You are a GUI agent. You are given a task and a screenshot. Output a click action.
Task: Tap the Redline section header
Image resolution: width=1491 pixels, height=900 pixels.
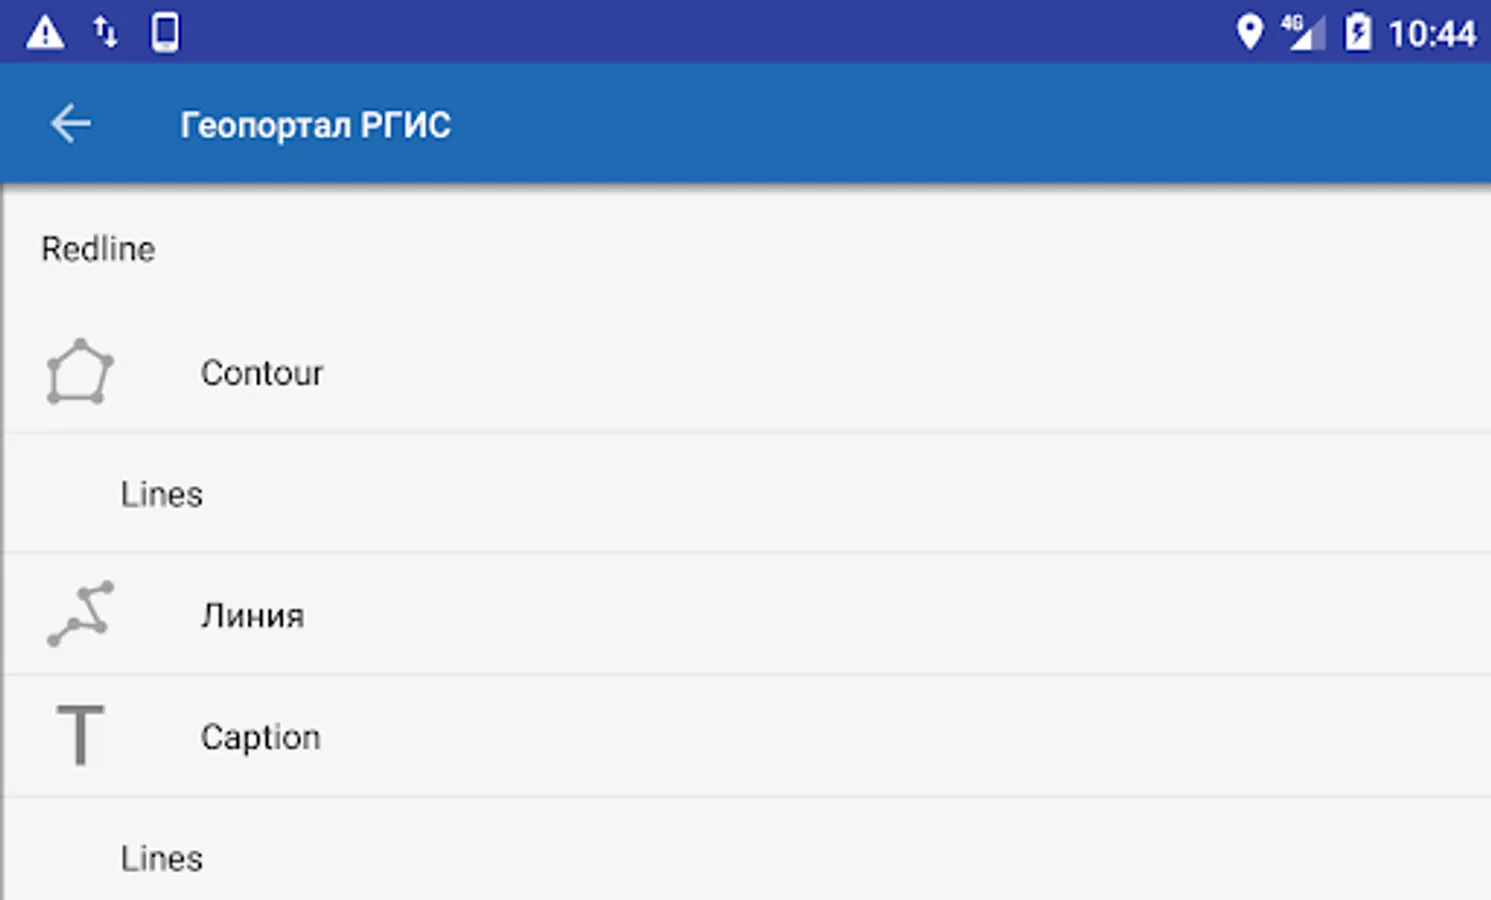coord(98,249)
